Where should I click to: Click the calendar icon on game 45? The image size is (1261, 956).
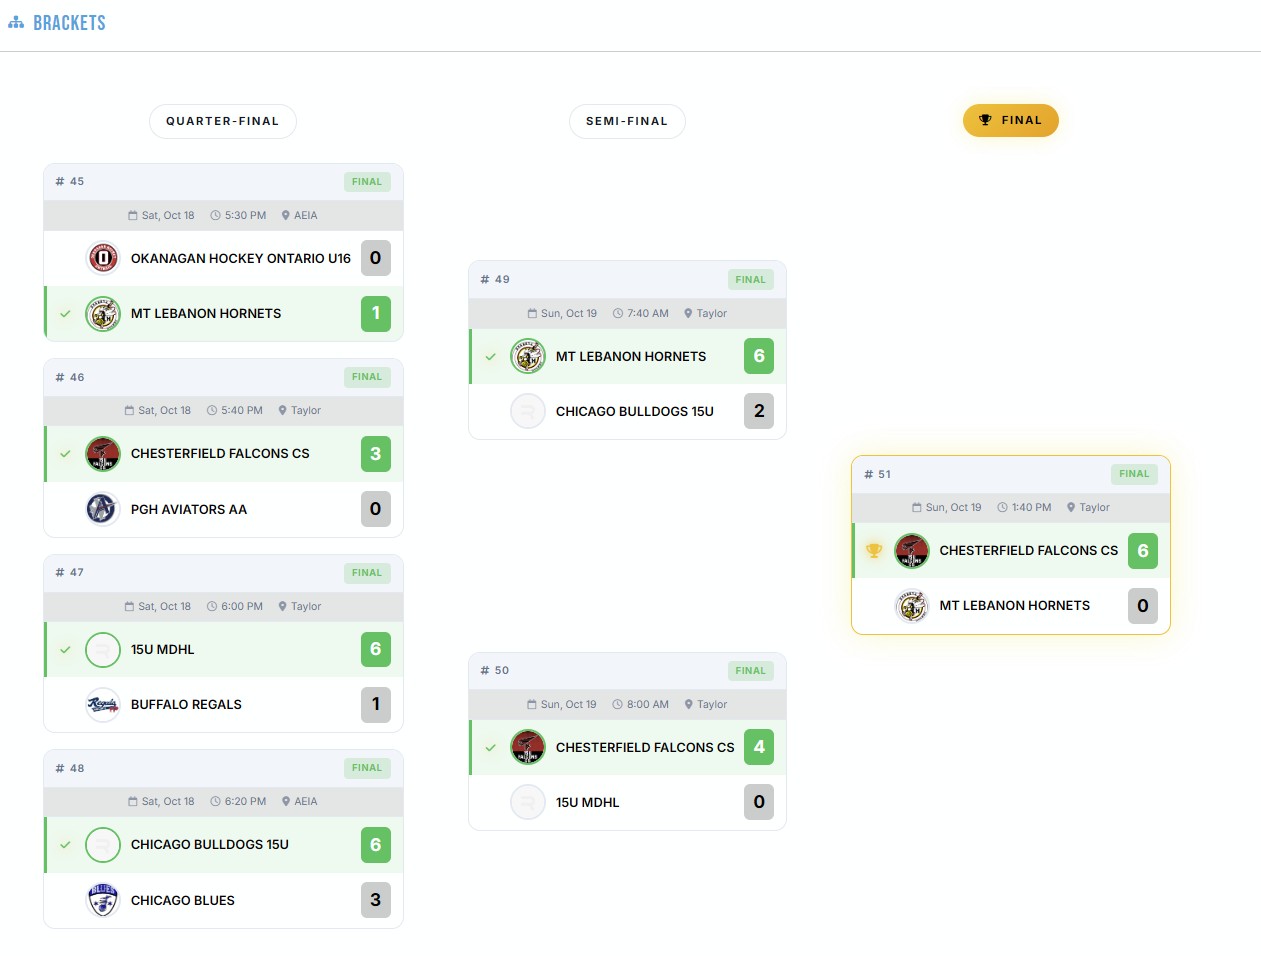coord(132,215)
